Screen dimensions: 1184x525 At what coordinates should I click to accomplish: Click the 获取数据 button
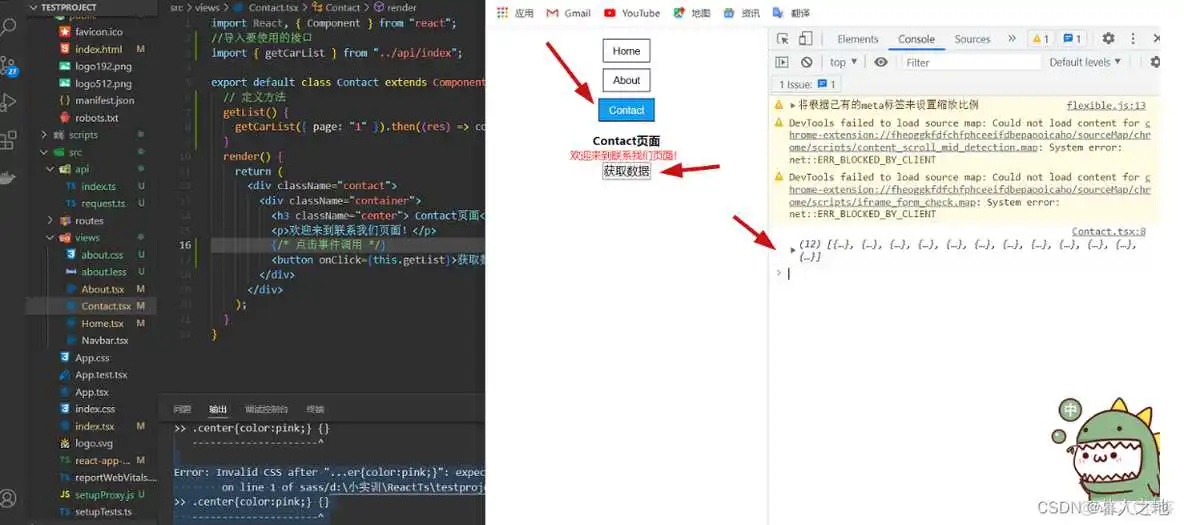pyautogui.click(x=626, y=171)
